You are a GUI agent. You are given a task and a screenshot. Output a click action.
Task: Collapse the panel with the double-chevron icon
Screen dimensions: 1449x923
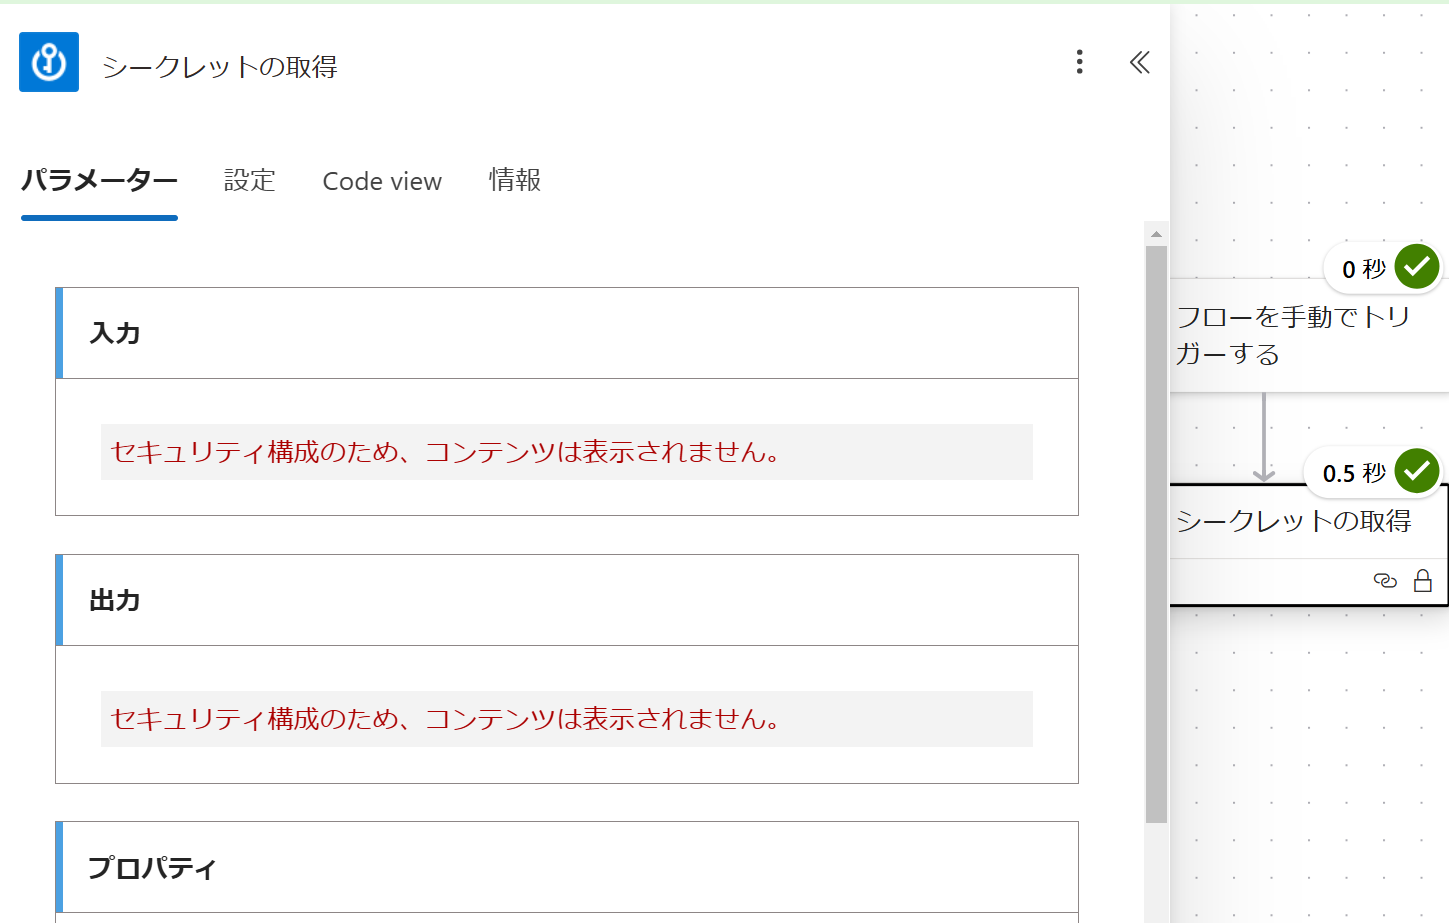[1139, 63]
